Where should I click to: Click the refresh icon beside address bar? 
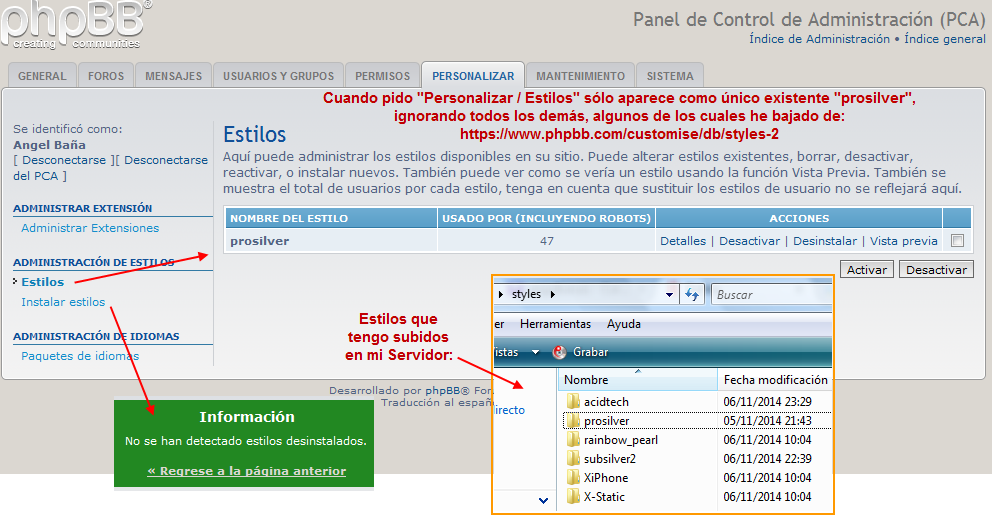coord(692,295)
